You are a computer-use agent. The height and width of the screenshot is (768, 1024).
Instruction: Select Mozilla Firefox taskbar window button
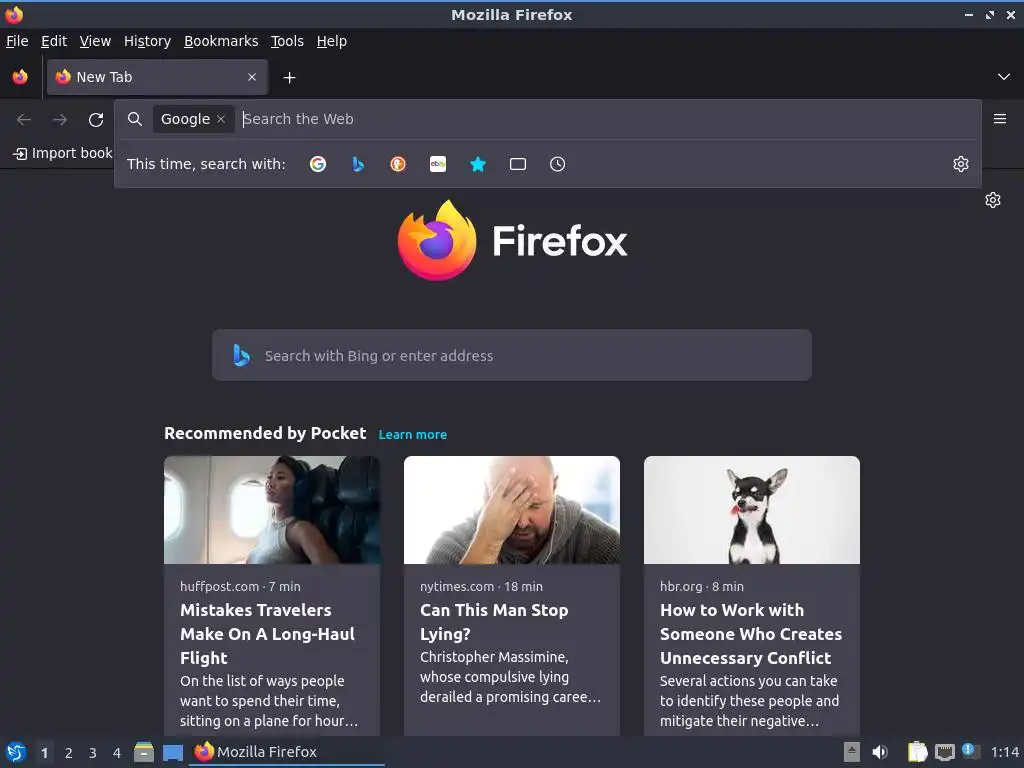tap(287, 752)
